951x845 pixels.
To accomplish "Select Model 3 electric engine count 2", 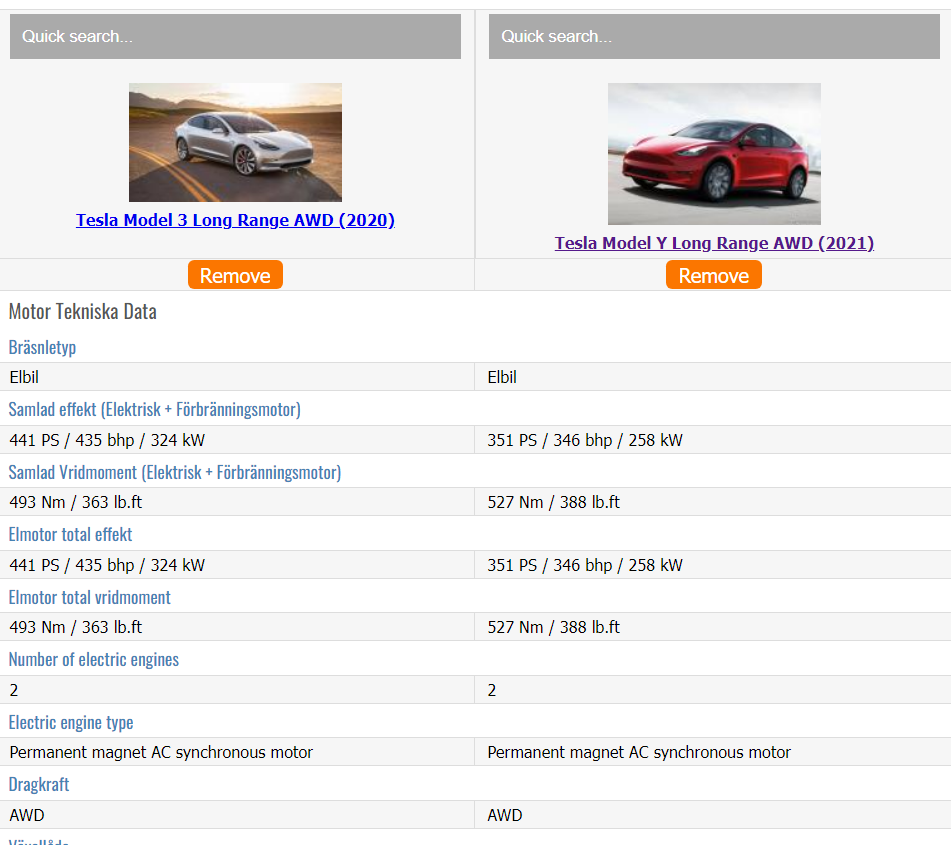I will [x=237, y=690].
